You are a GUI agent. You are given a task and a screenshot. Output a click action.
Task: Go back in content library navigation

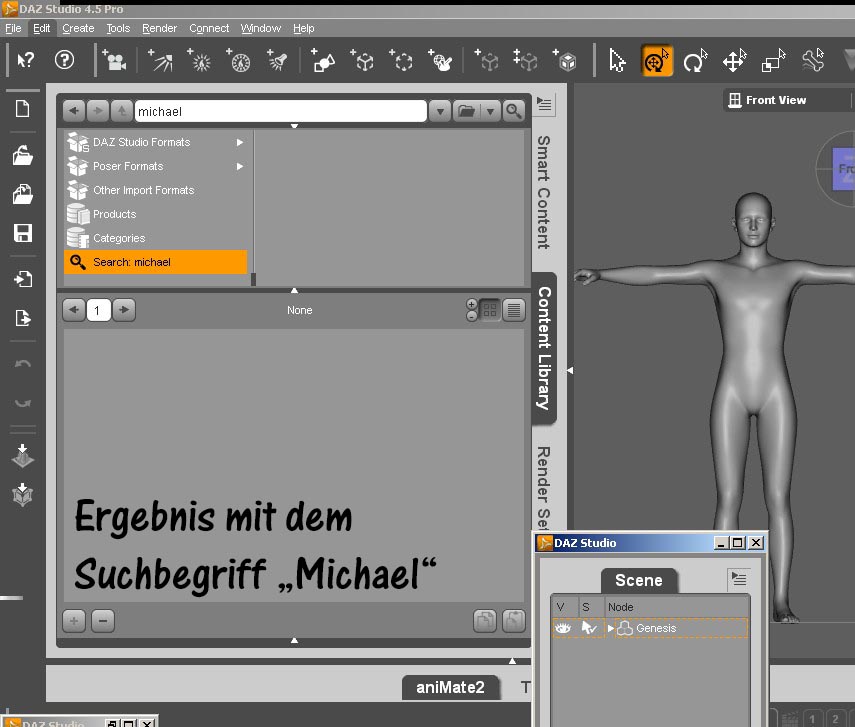point(74,111)
